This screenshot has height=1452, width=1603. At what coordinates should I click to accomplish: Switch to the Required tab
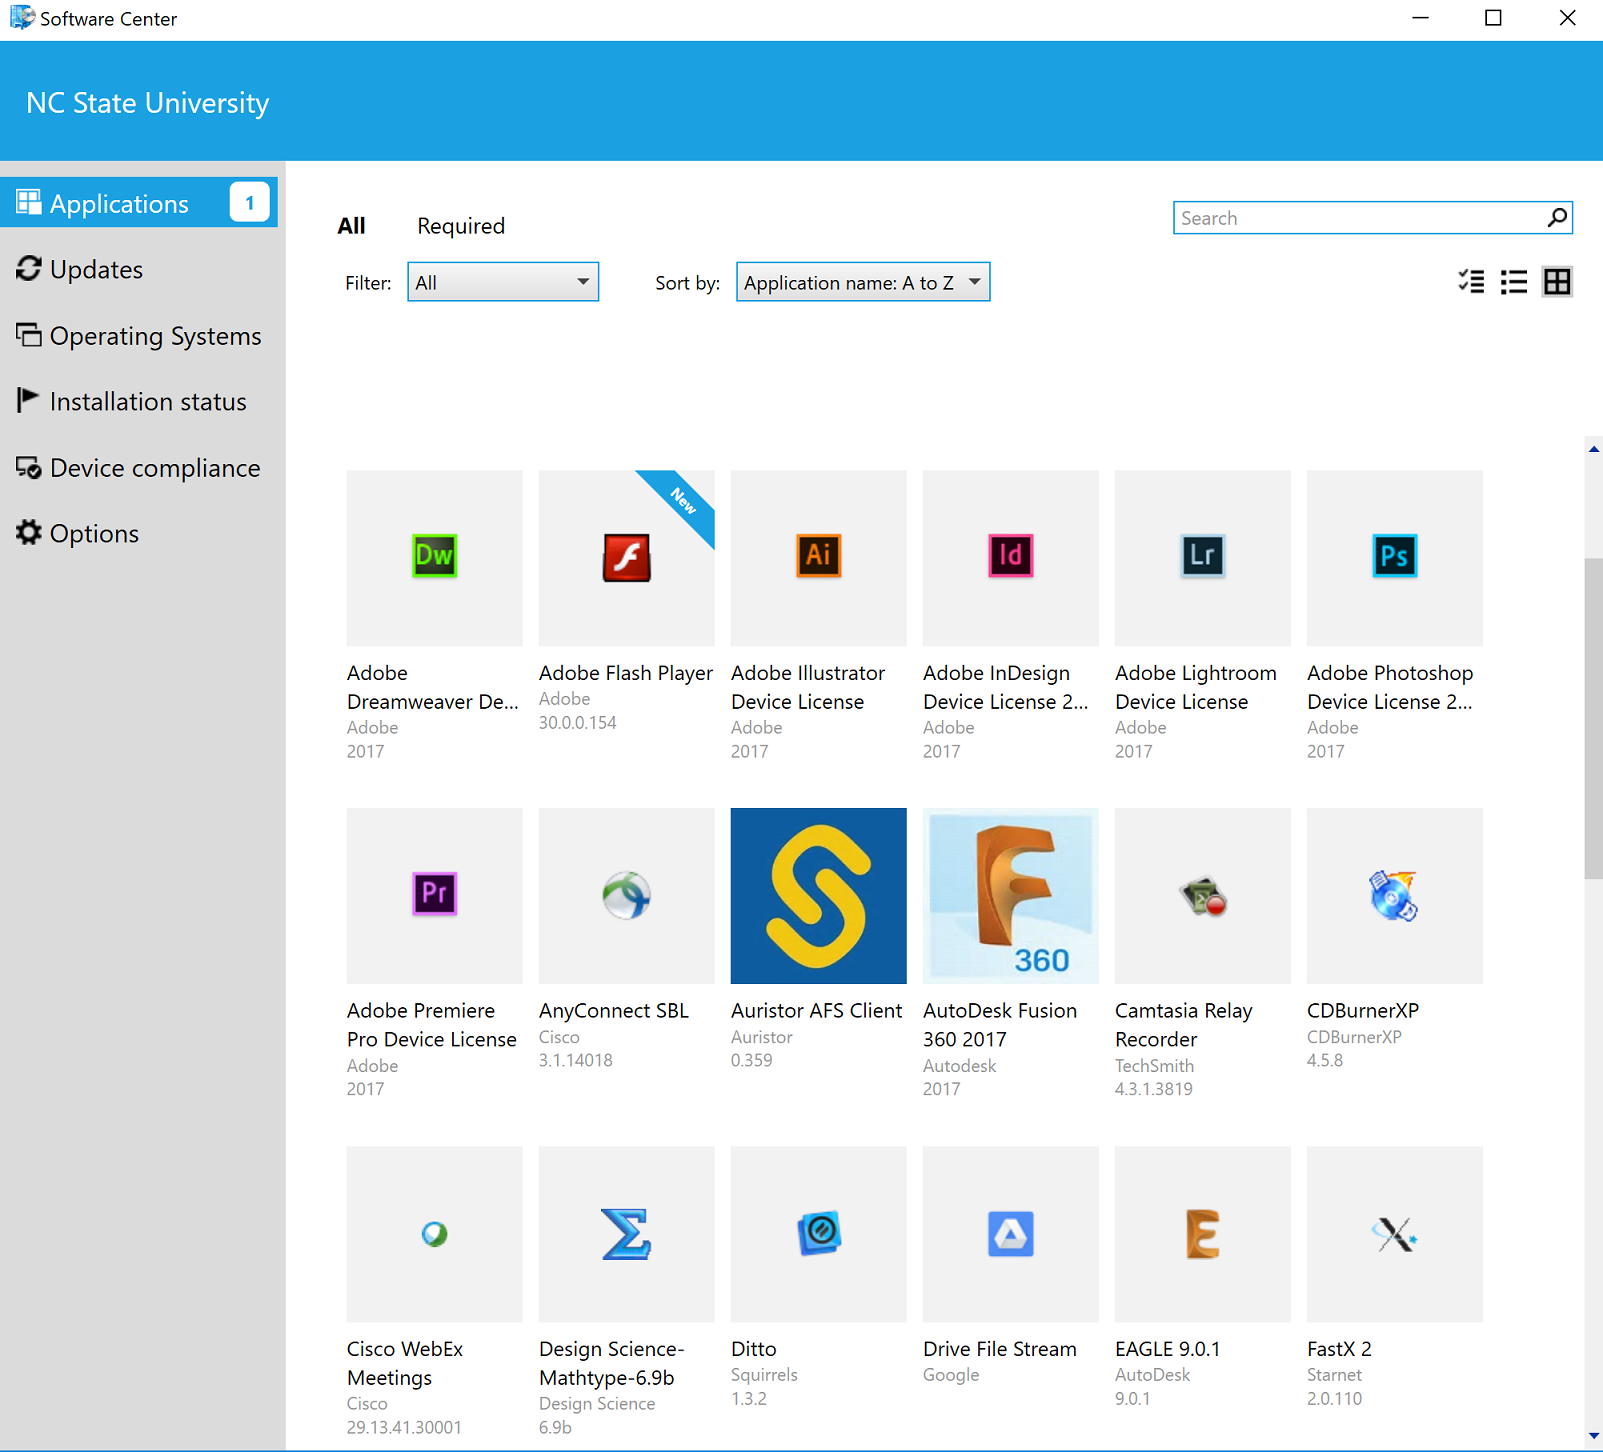461,226
